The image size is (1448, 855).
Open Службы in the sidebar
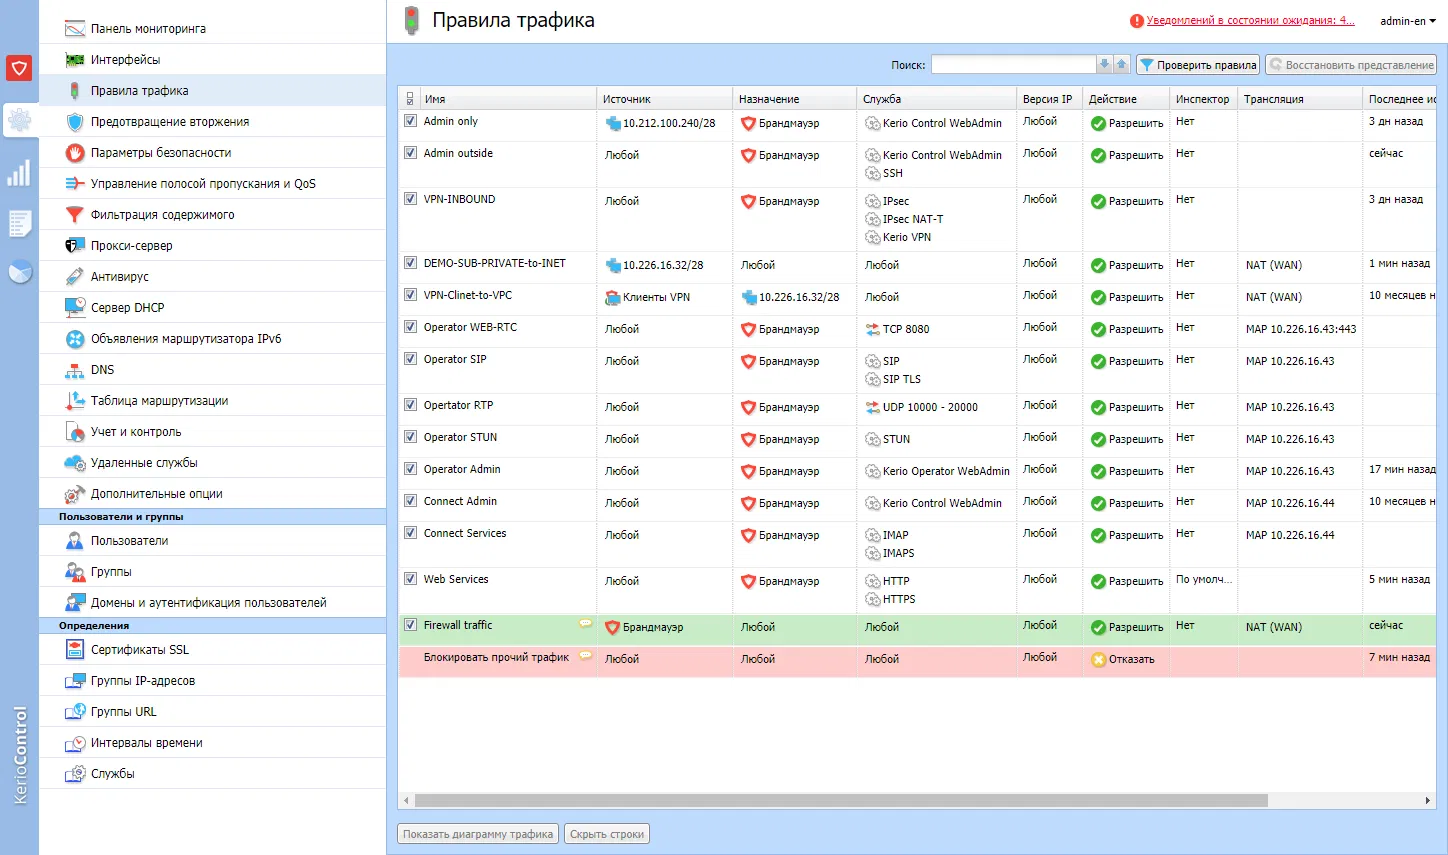click(x=212, y=773)
